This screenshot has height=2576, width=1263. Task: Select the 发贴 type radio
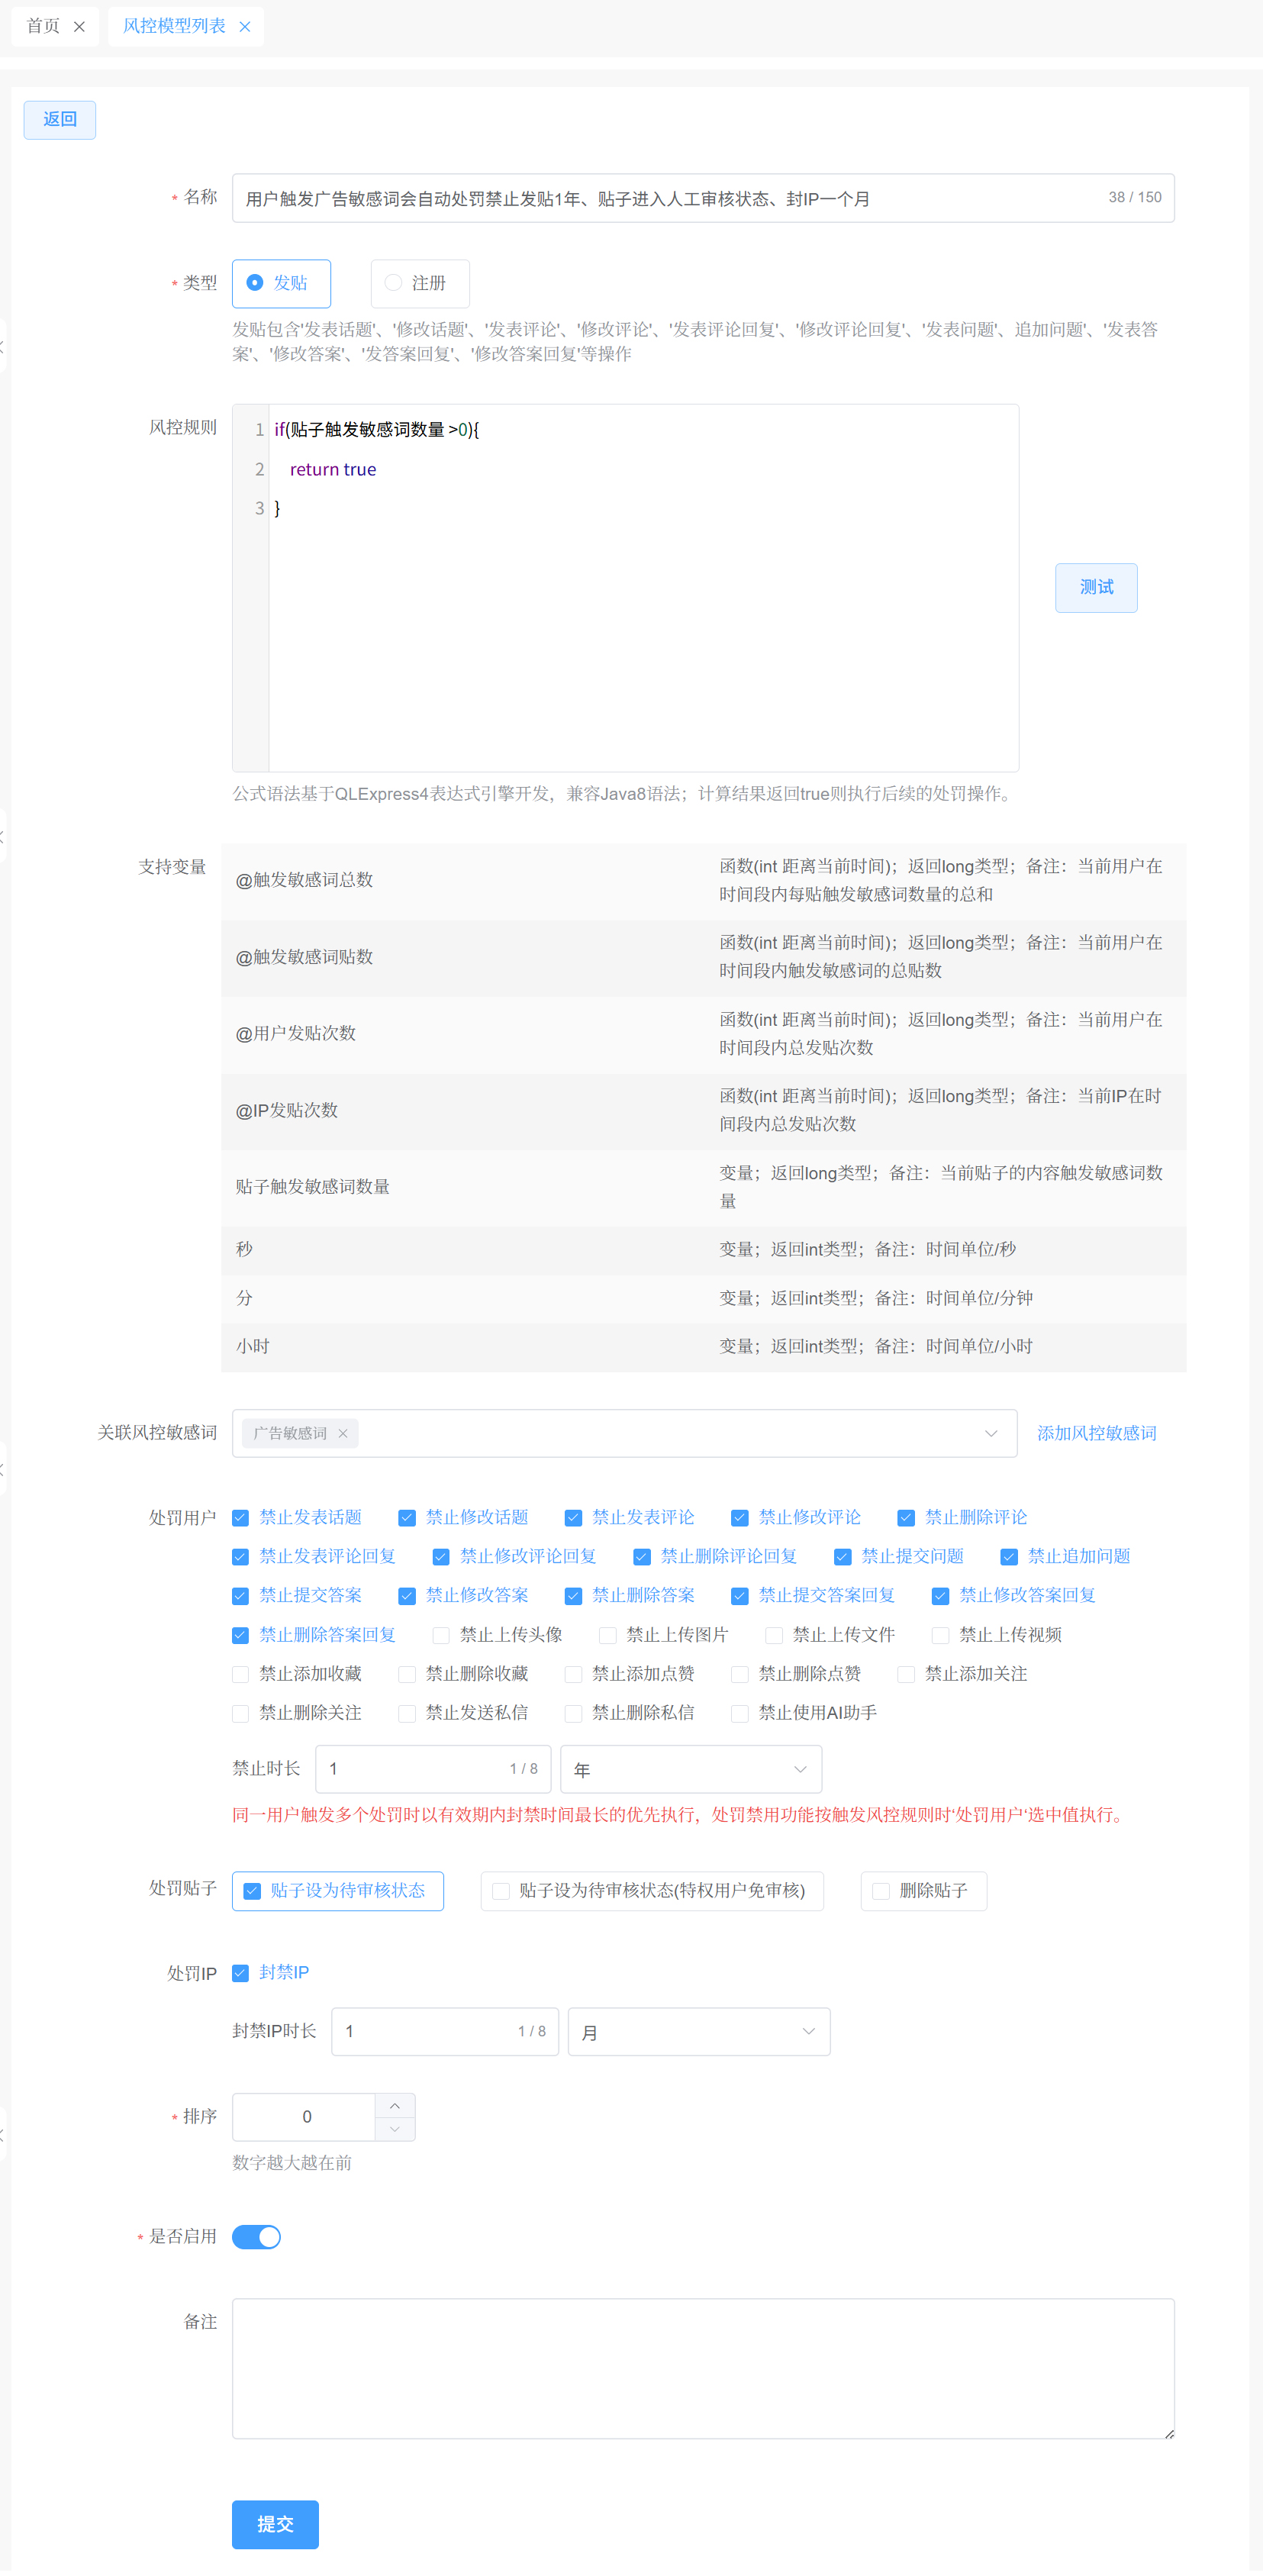click(x=281, y=283)
